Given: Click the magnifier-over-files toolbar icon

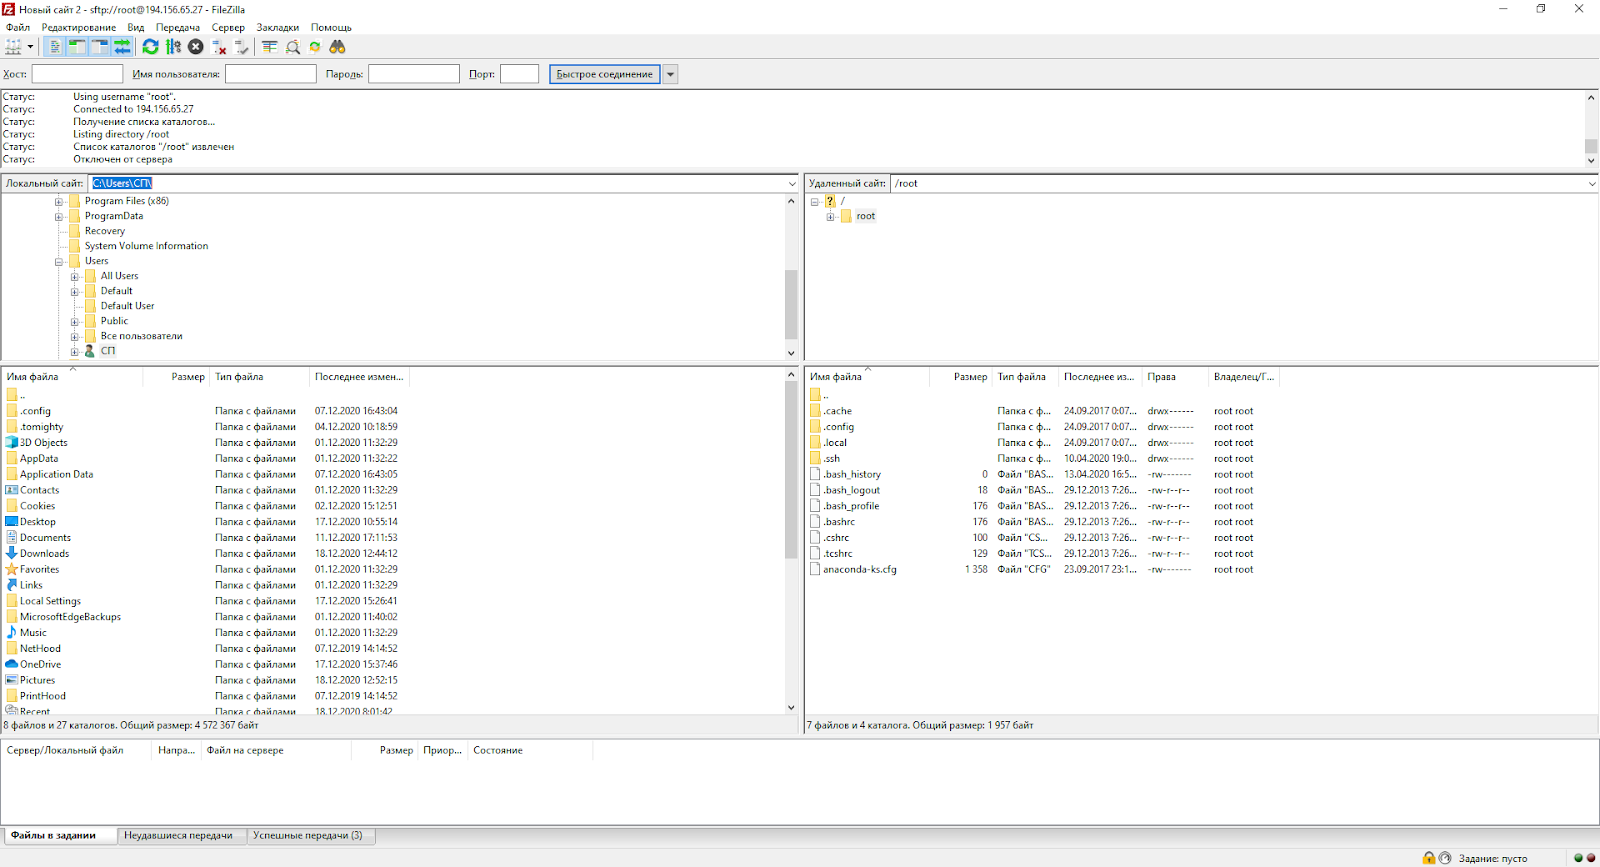Looking at the screenshot, I should point(293,47).
